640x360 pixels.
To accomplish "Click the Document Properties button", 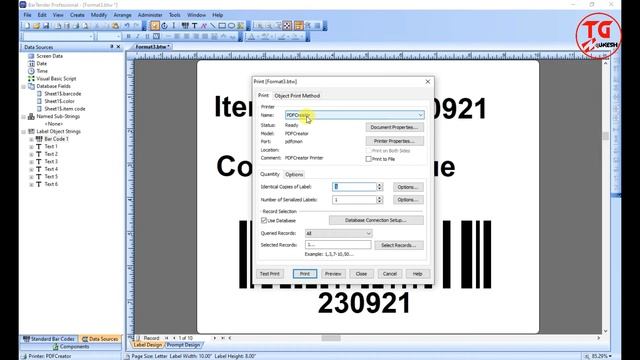I will (394, 127).
